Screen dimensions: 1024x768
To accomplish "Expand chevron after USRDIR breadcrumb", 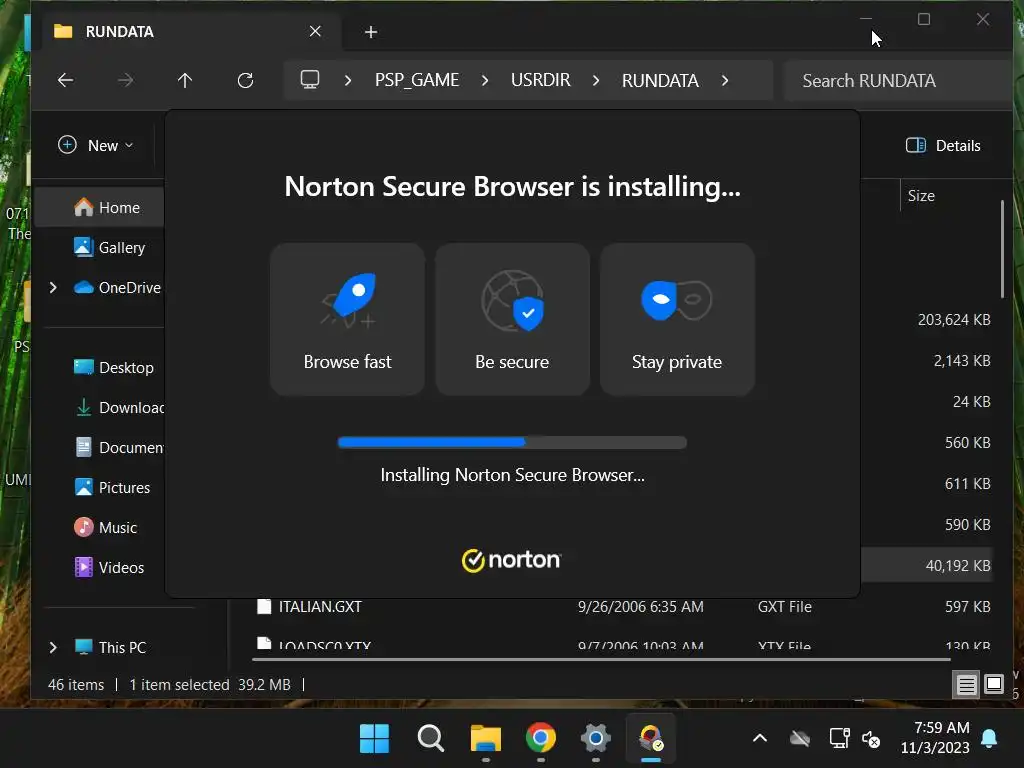I will point(596,80).
